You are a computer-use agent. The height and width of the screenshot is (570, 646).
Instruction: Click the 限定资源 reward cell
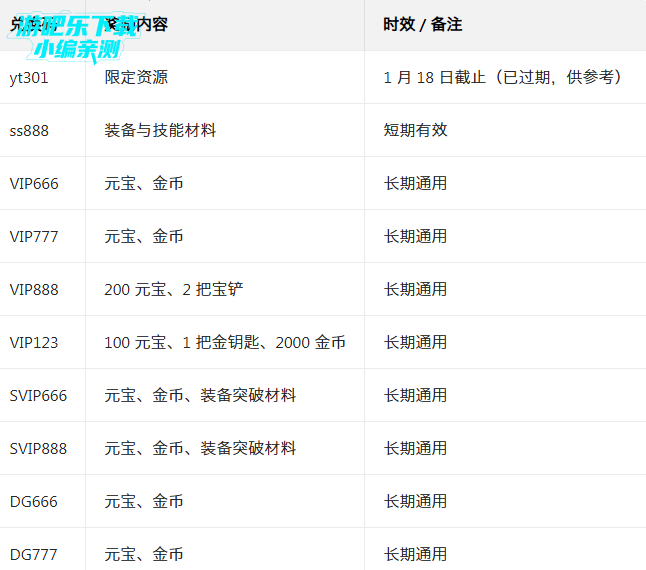136,77
